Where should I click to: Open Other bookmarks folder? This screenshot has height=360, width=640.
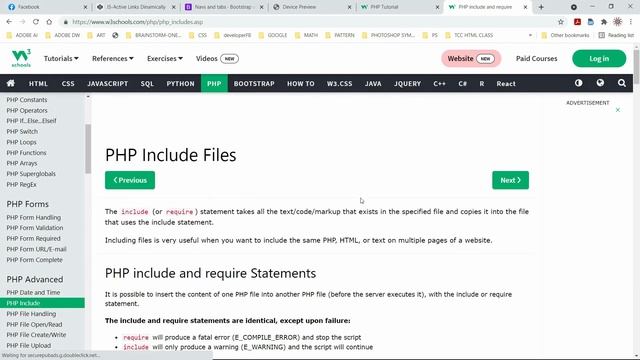click(565, 35)
